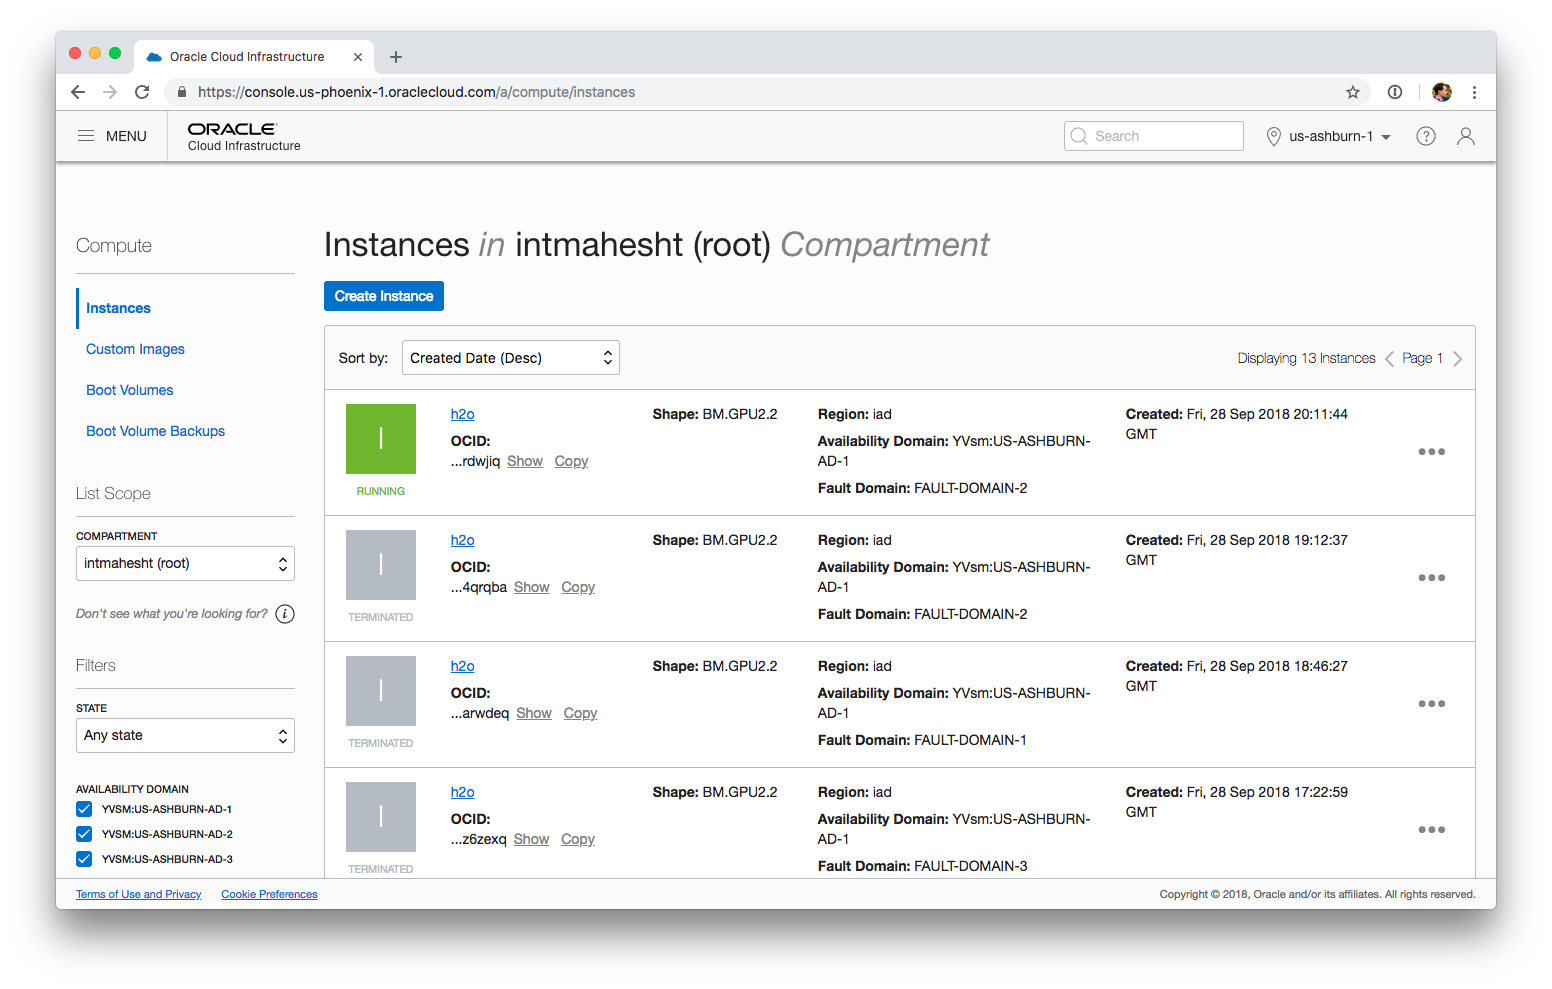The image size is (1552, 989).
Task: Open the hamburger MENU icon
Action: 86,136
